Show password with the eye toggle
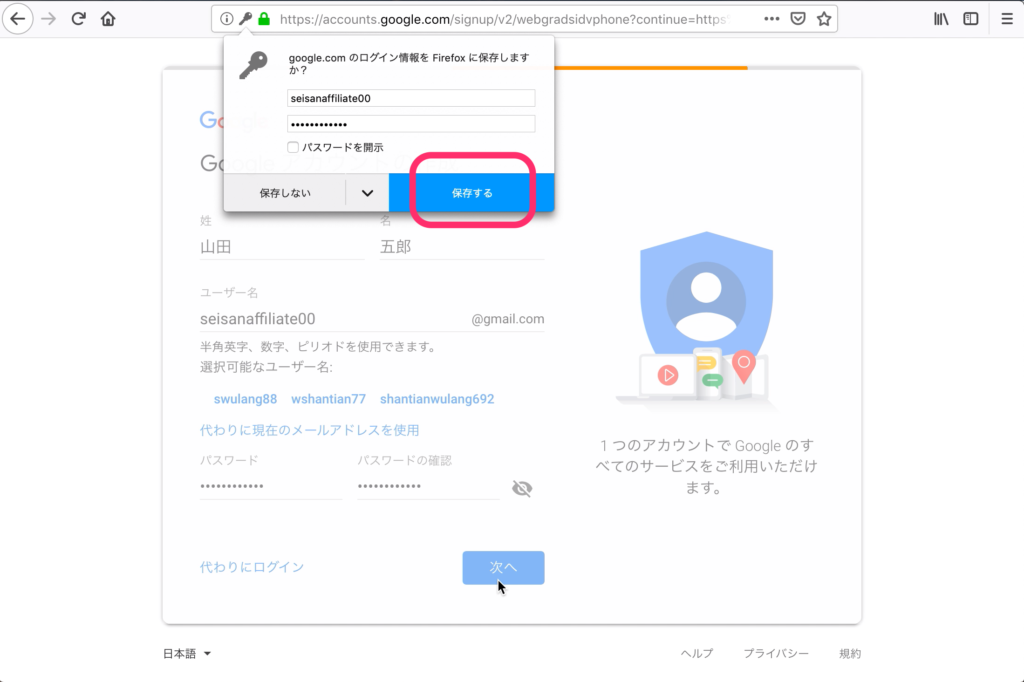 pyautogui.click(x=520, y=488)
